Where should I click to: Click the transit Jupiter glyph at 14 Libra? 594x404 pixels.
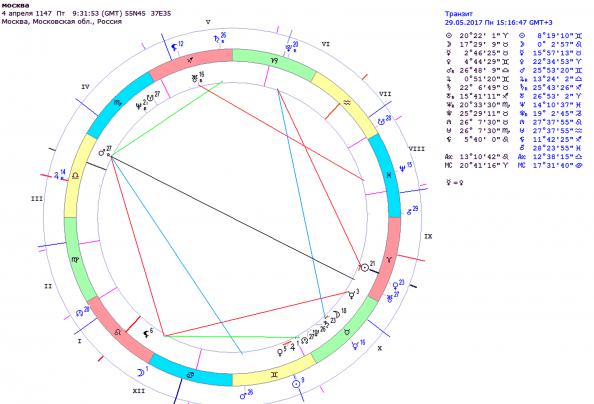point(57,175)
